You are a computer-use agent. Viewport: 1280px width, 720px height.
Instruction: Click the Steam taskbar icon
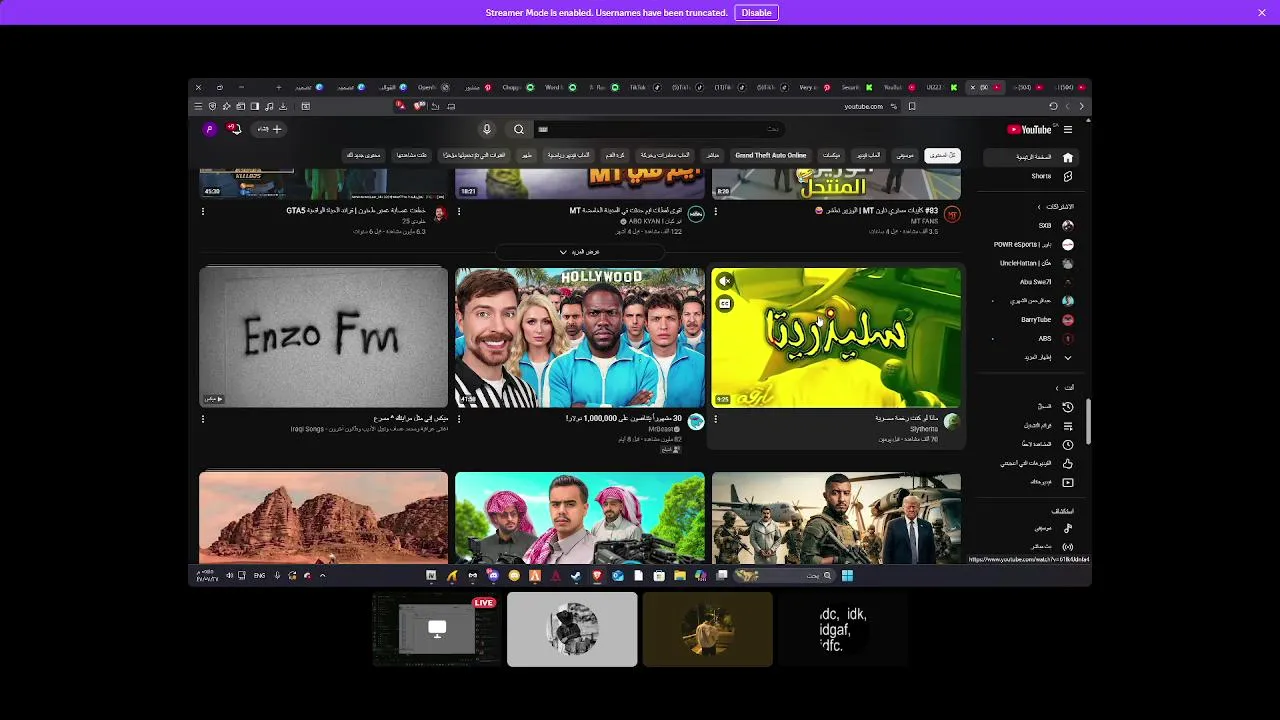pos(576,575)
